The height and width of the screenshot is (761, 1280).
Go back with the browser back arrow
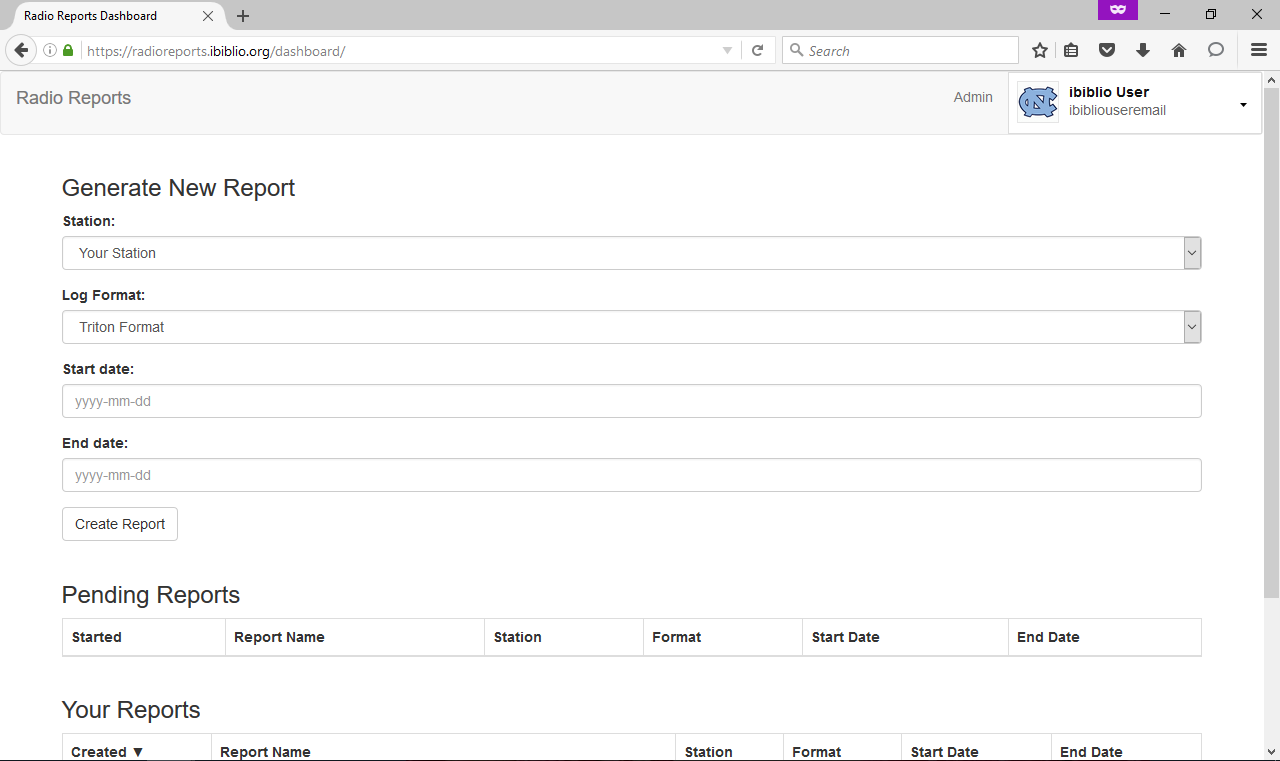[x=21, y=51]
